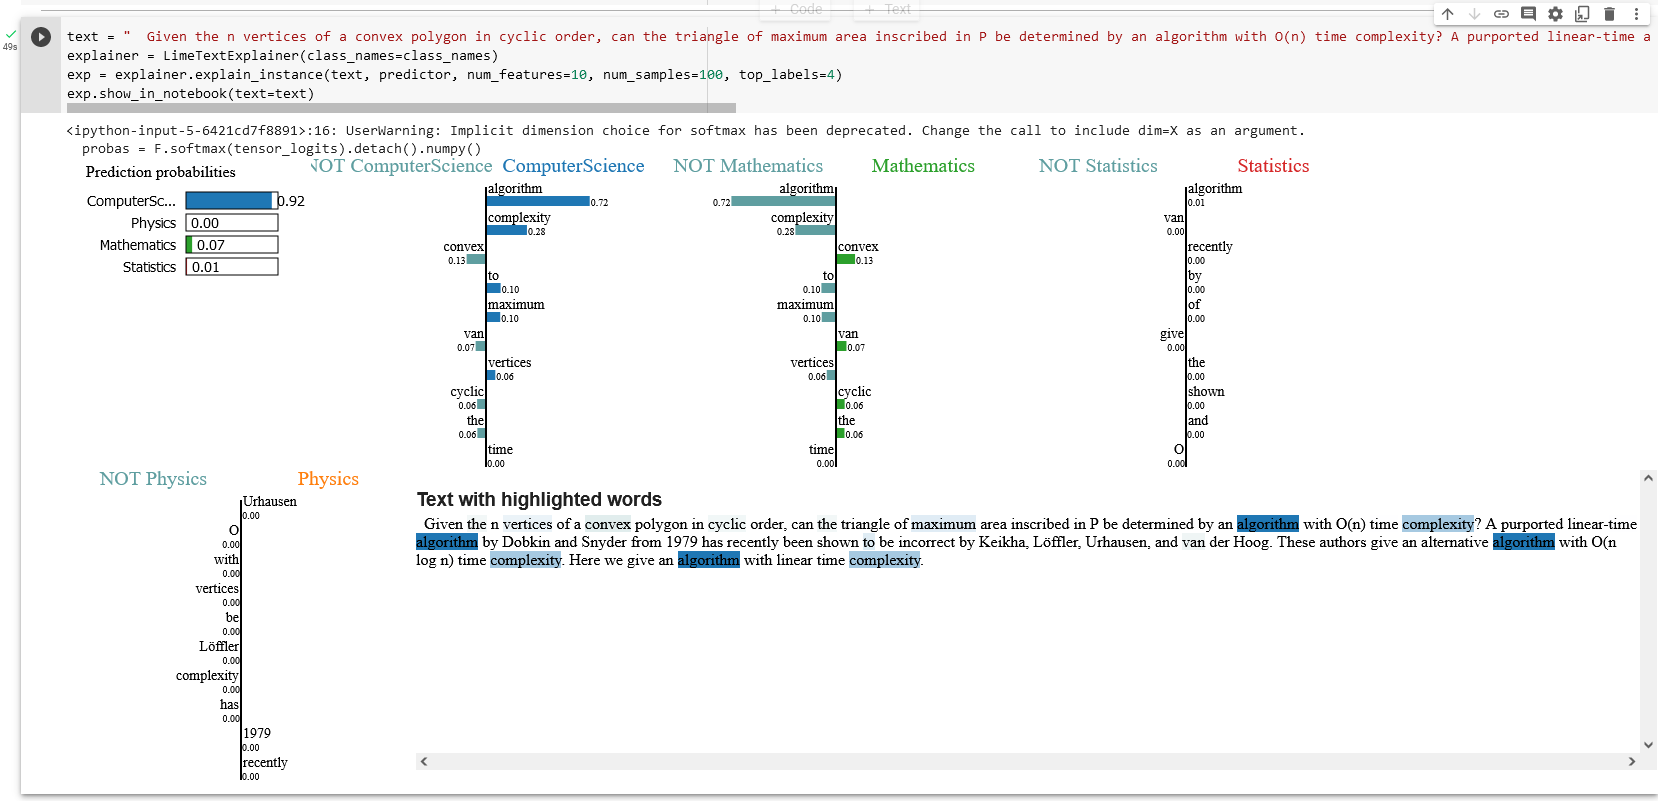Click the 'Prediction probabilities' heading
The height and width of the screenshot is (801, 1658).
161,172
